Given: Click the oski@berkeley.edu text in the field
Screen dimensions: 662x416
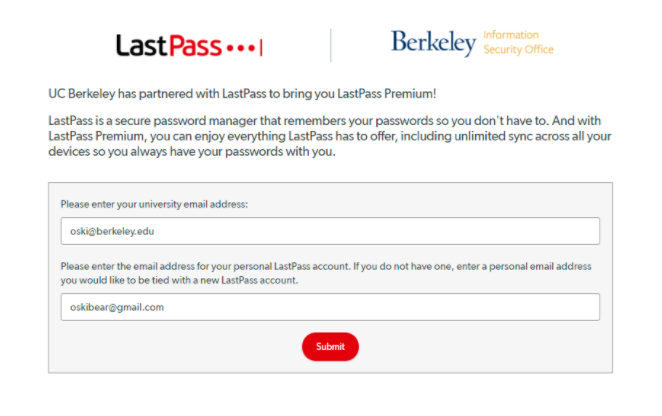Looking at the screenshot, I should (x=112, y=231).
